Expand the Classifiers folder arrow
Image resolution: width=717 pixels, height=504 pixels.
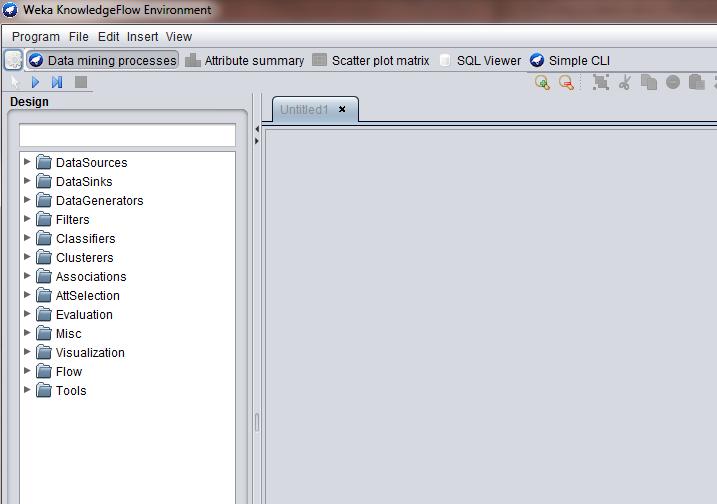[x=27, y=237]
